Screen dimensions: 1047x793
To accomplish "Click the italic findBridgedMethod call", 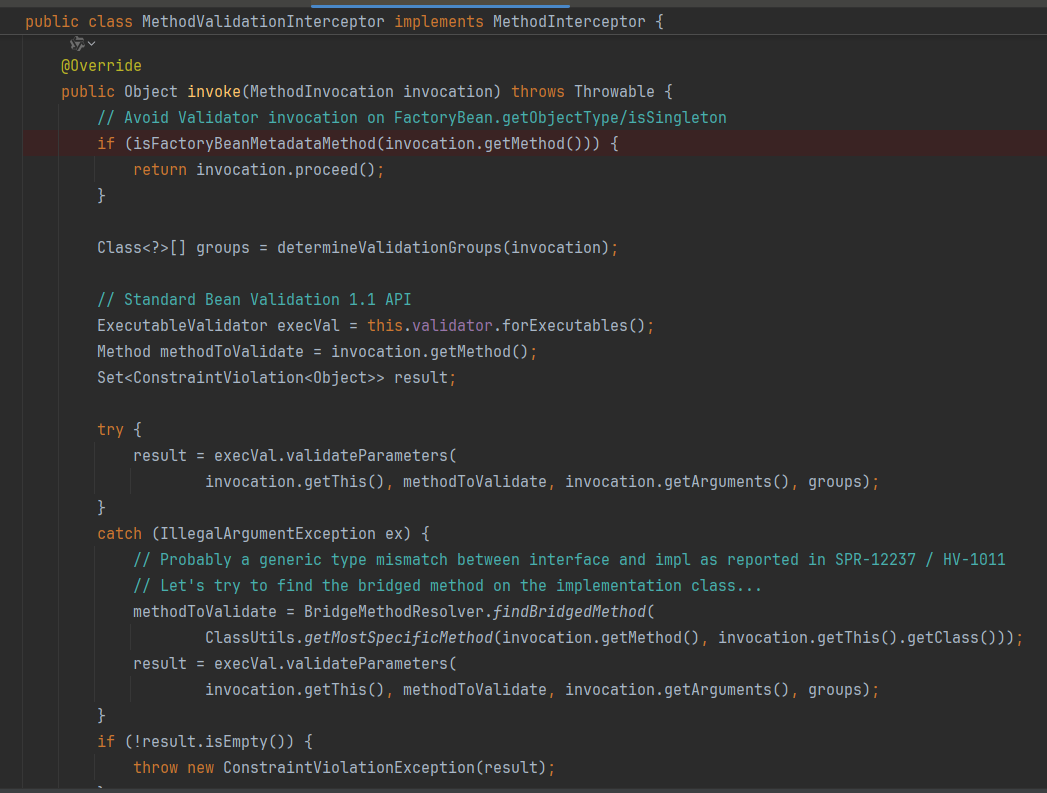I will click(x=570, y=612).
